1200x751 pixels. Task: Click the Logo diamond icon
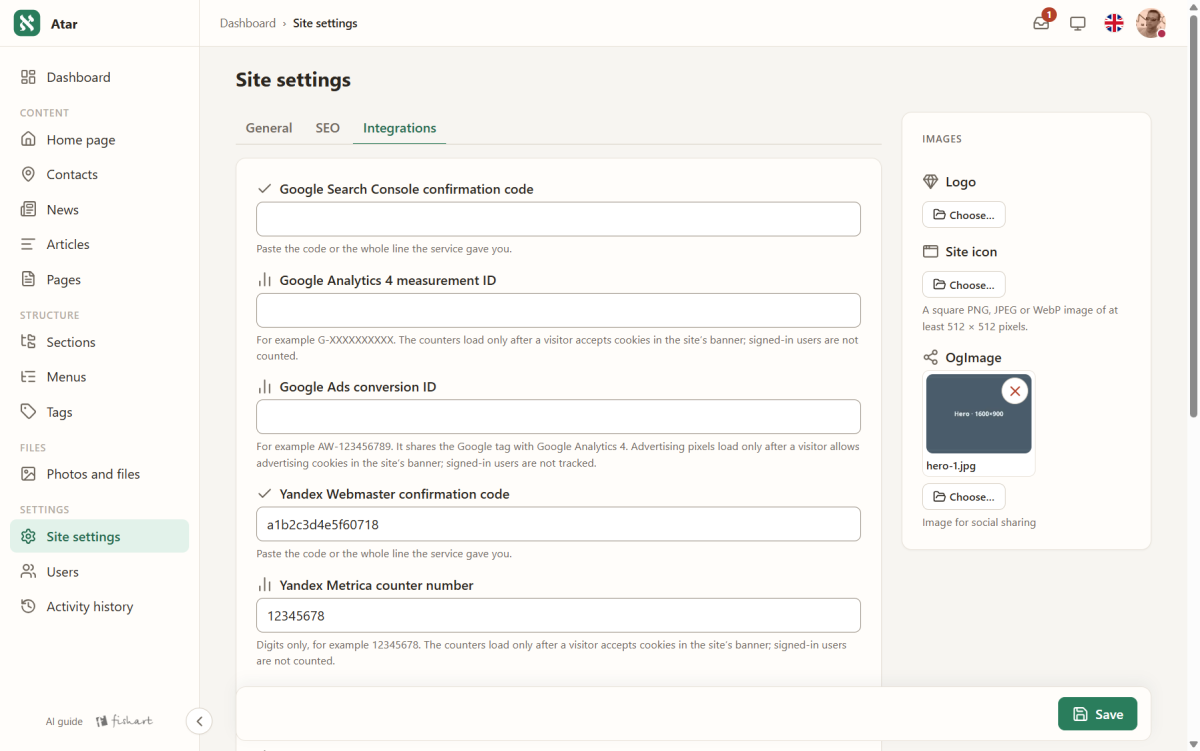pyautogui.click(x=930, y=182)
